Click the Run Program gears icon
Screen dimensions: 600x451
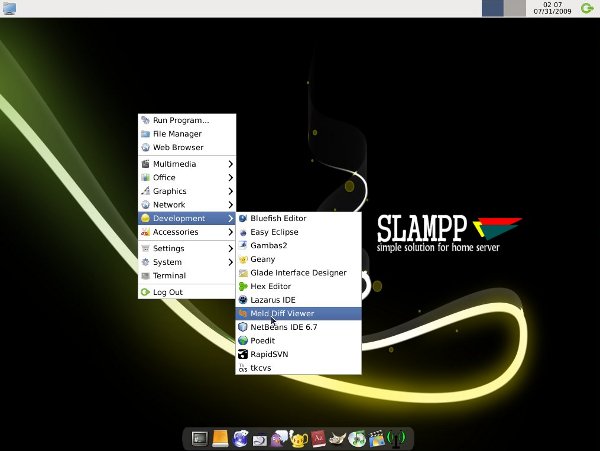pos(145,120)
